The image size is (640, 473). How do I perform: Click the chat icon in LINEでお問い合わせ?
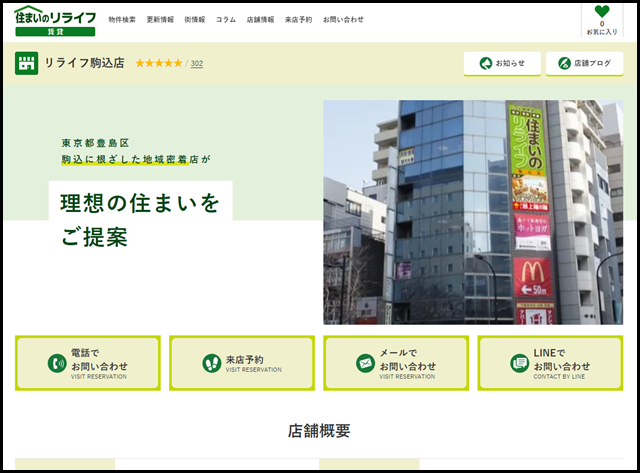click(520, 363)
